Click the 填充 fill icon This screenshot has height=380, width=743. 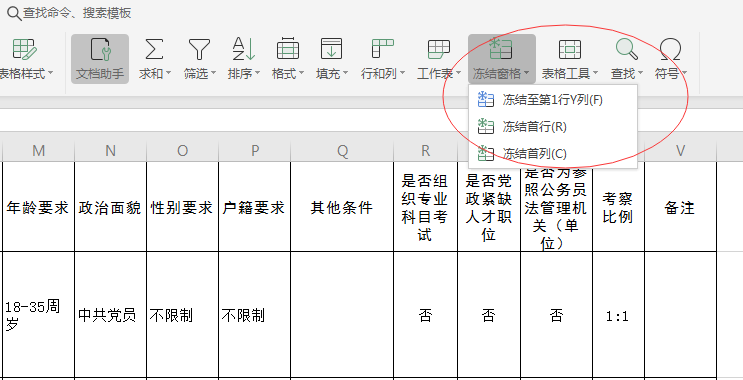pos(331,49)
